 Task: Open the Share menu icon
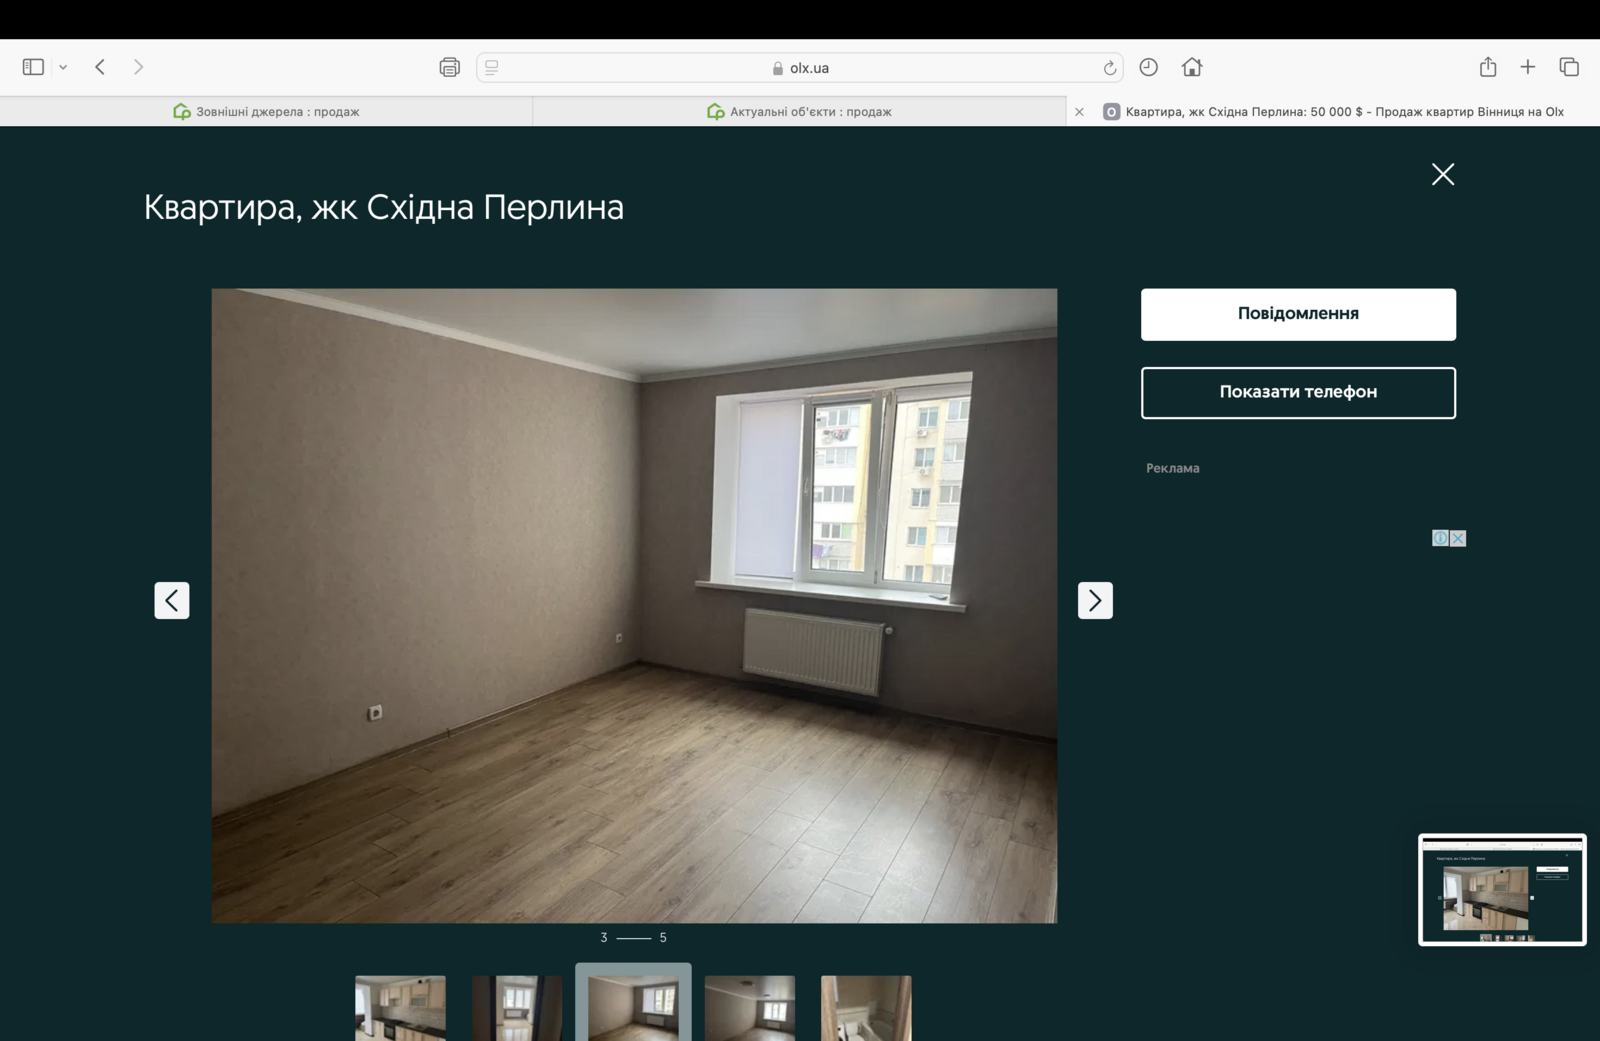click(1488, 67)
